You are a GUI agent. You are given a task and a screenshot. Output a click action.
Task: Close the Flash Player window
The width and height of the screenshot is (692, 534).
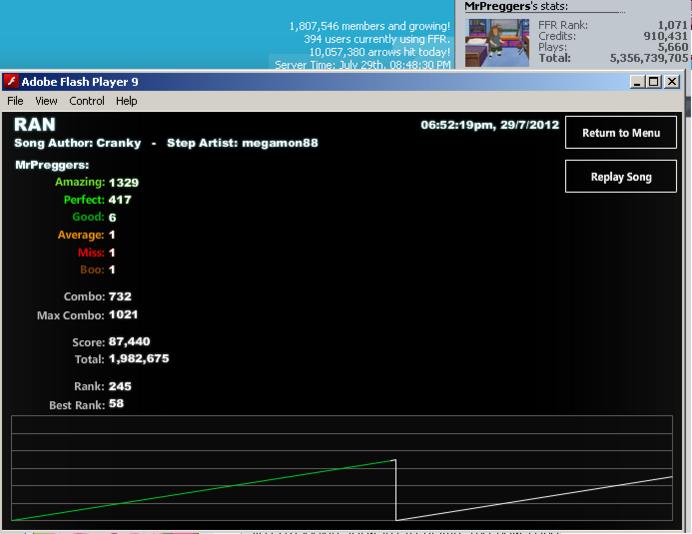click(672, 82)
